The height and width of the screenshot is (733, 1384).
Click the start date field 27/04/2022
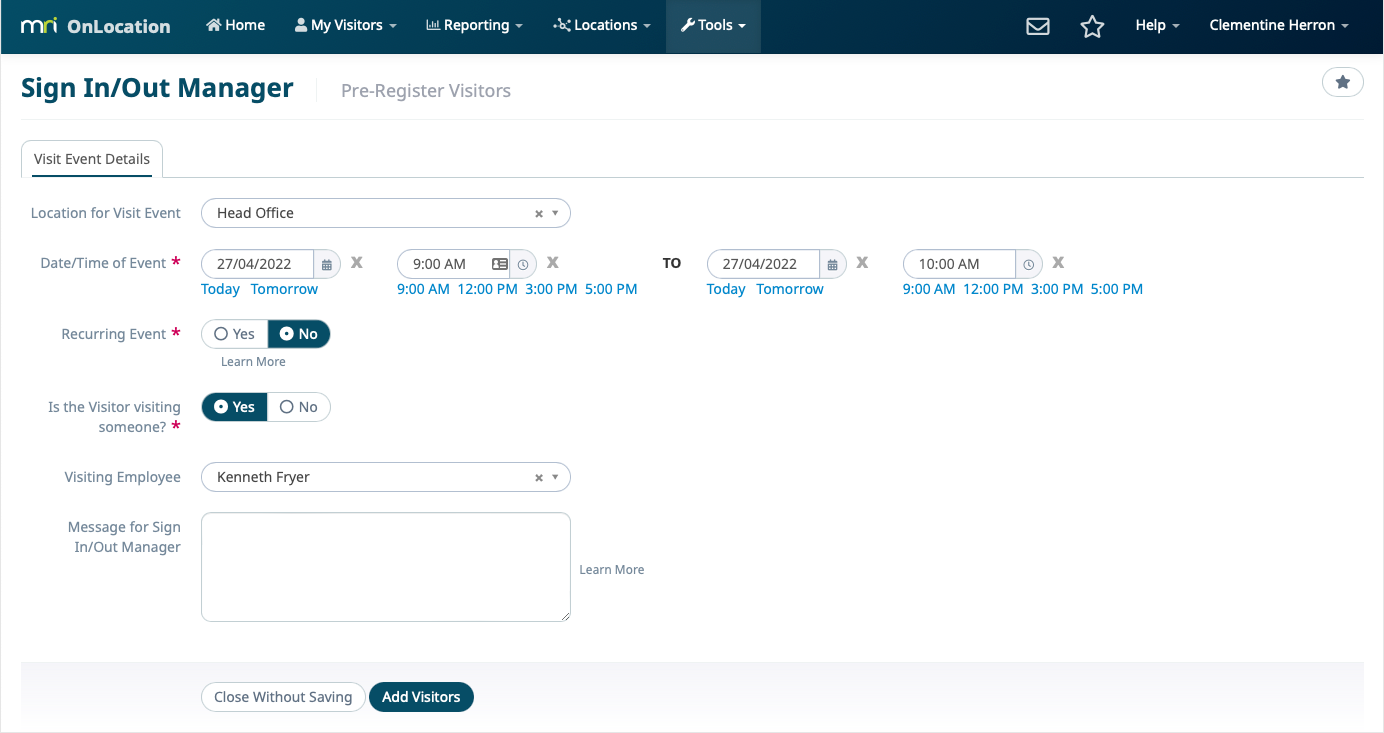point(258,264)
